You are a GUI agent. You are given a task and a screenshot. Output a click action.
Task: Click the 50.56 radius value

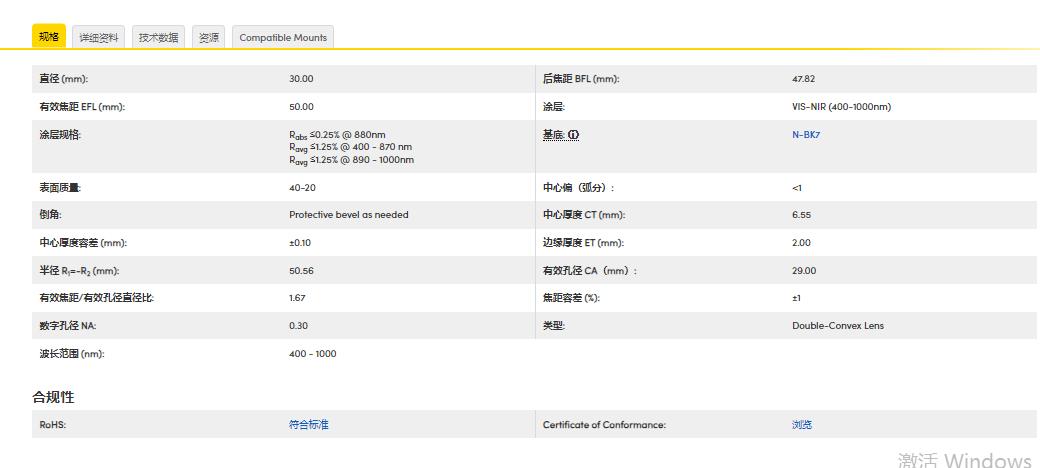pyautogui.click(x=301, y=270)
